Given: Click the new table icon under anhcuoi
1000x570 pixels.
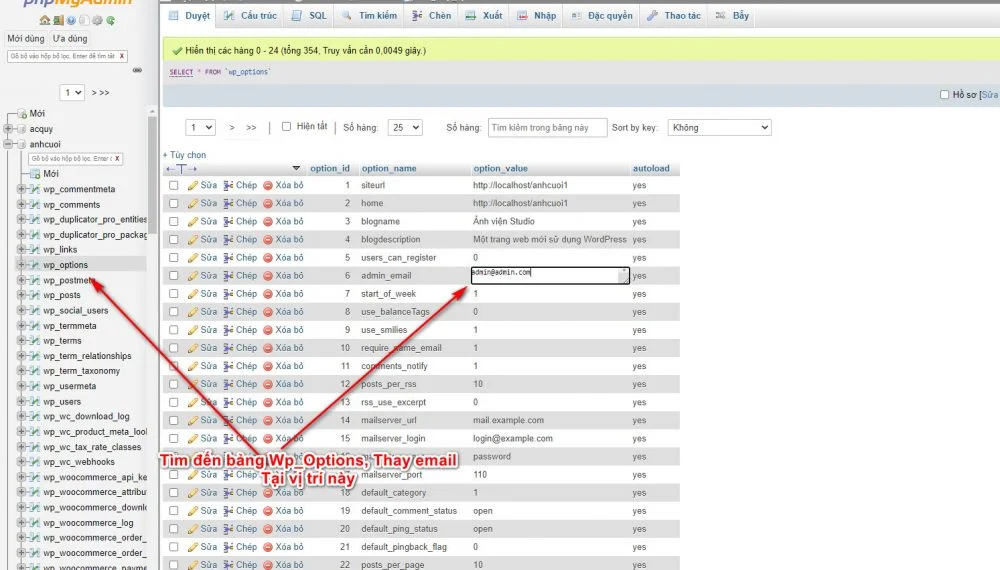Looking at the screenshot, I should point(35,173).
